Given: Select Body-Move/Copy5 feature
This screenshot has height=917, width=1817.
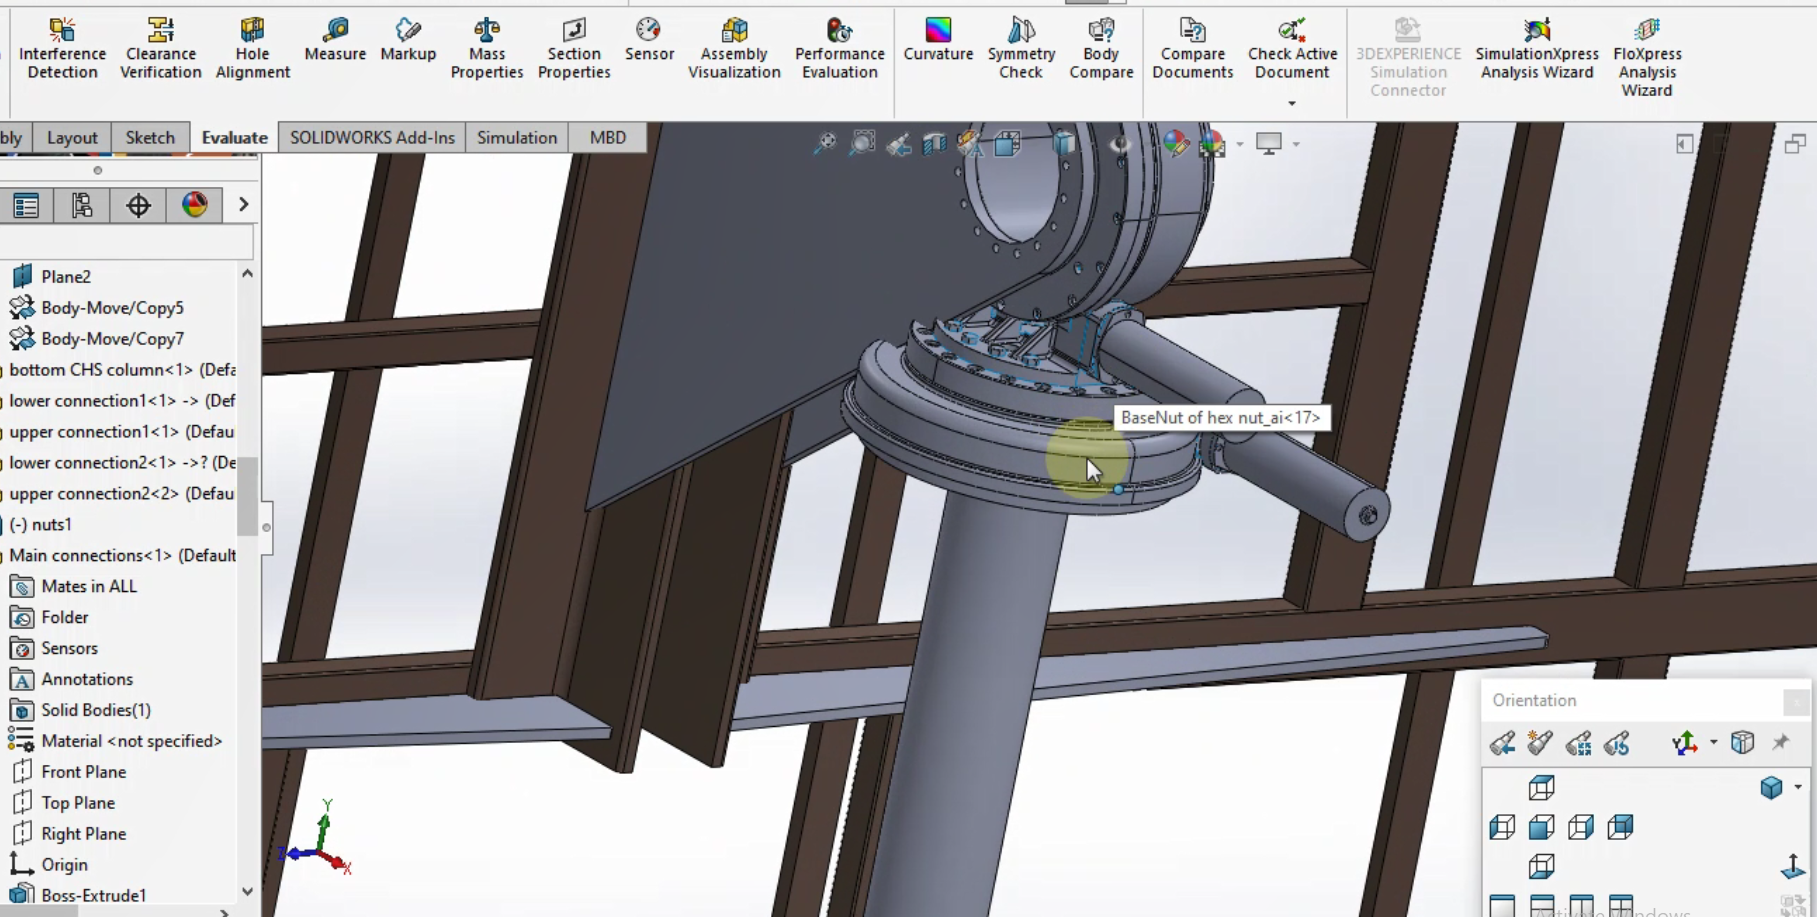Looking at the screenshot, I should coord(112,308).
